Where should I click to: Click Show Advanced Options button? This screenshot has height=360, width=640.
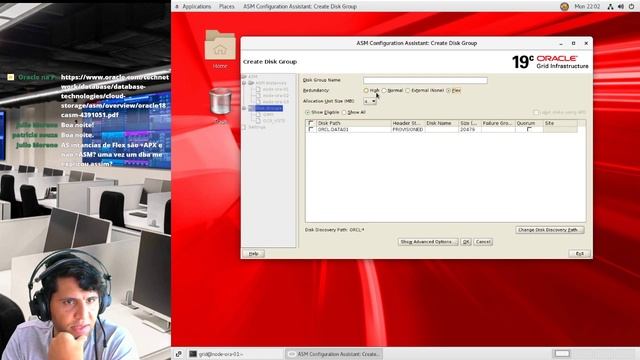(428, 242)
